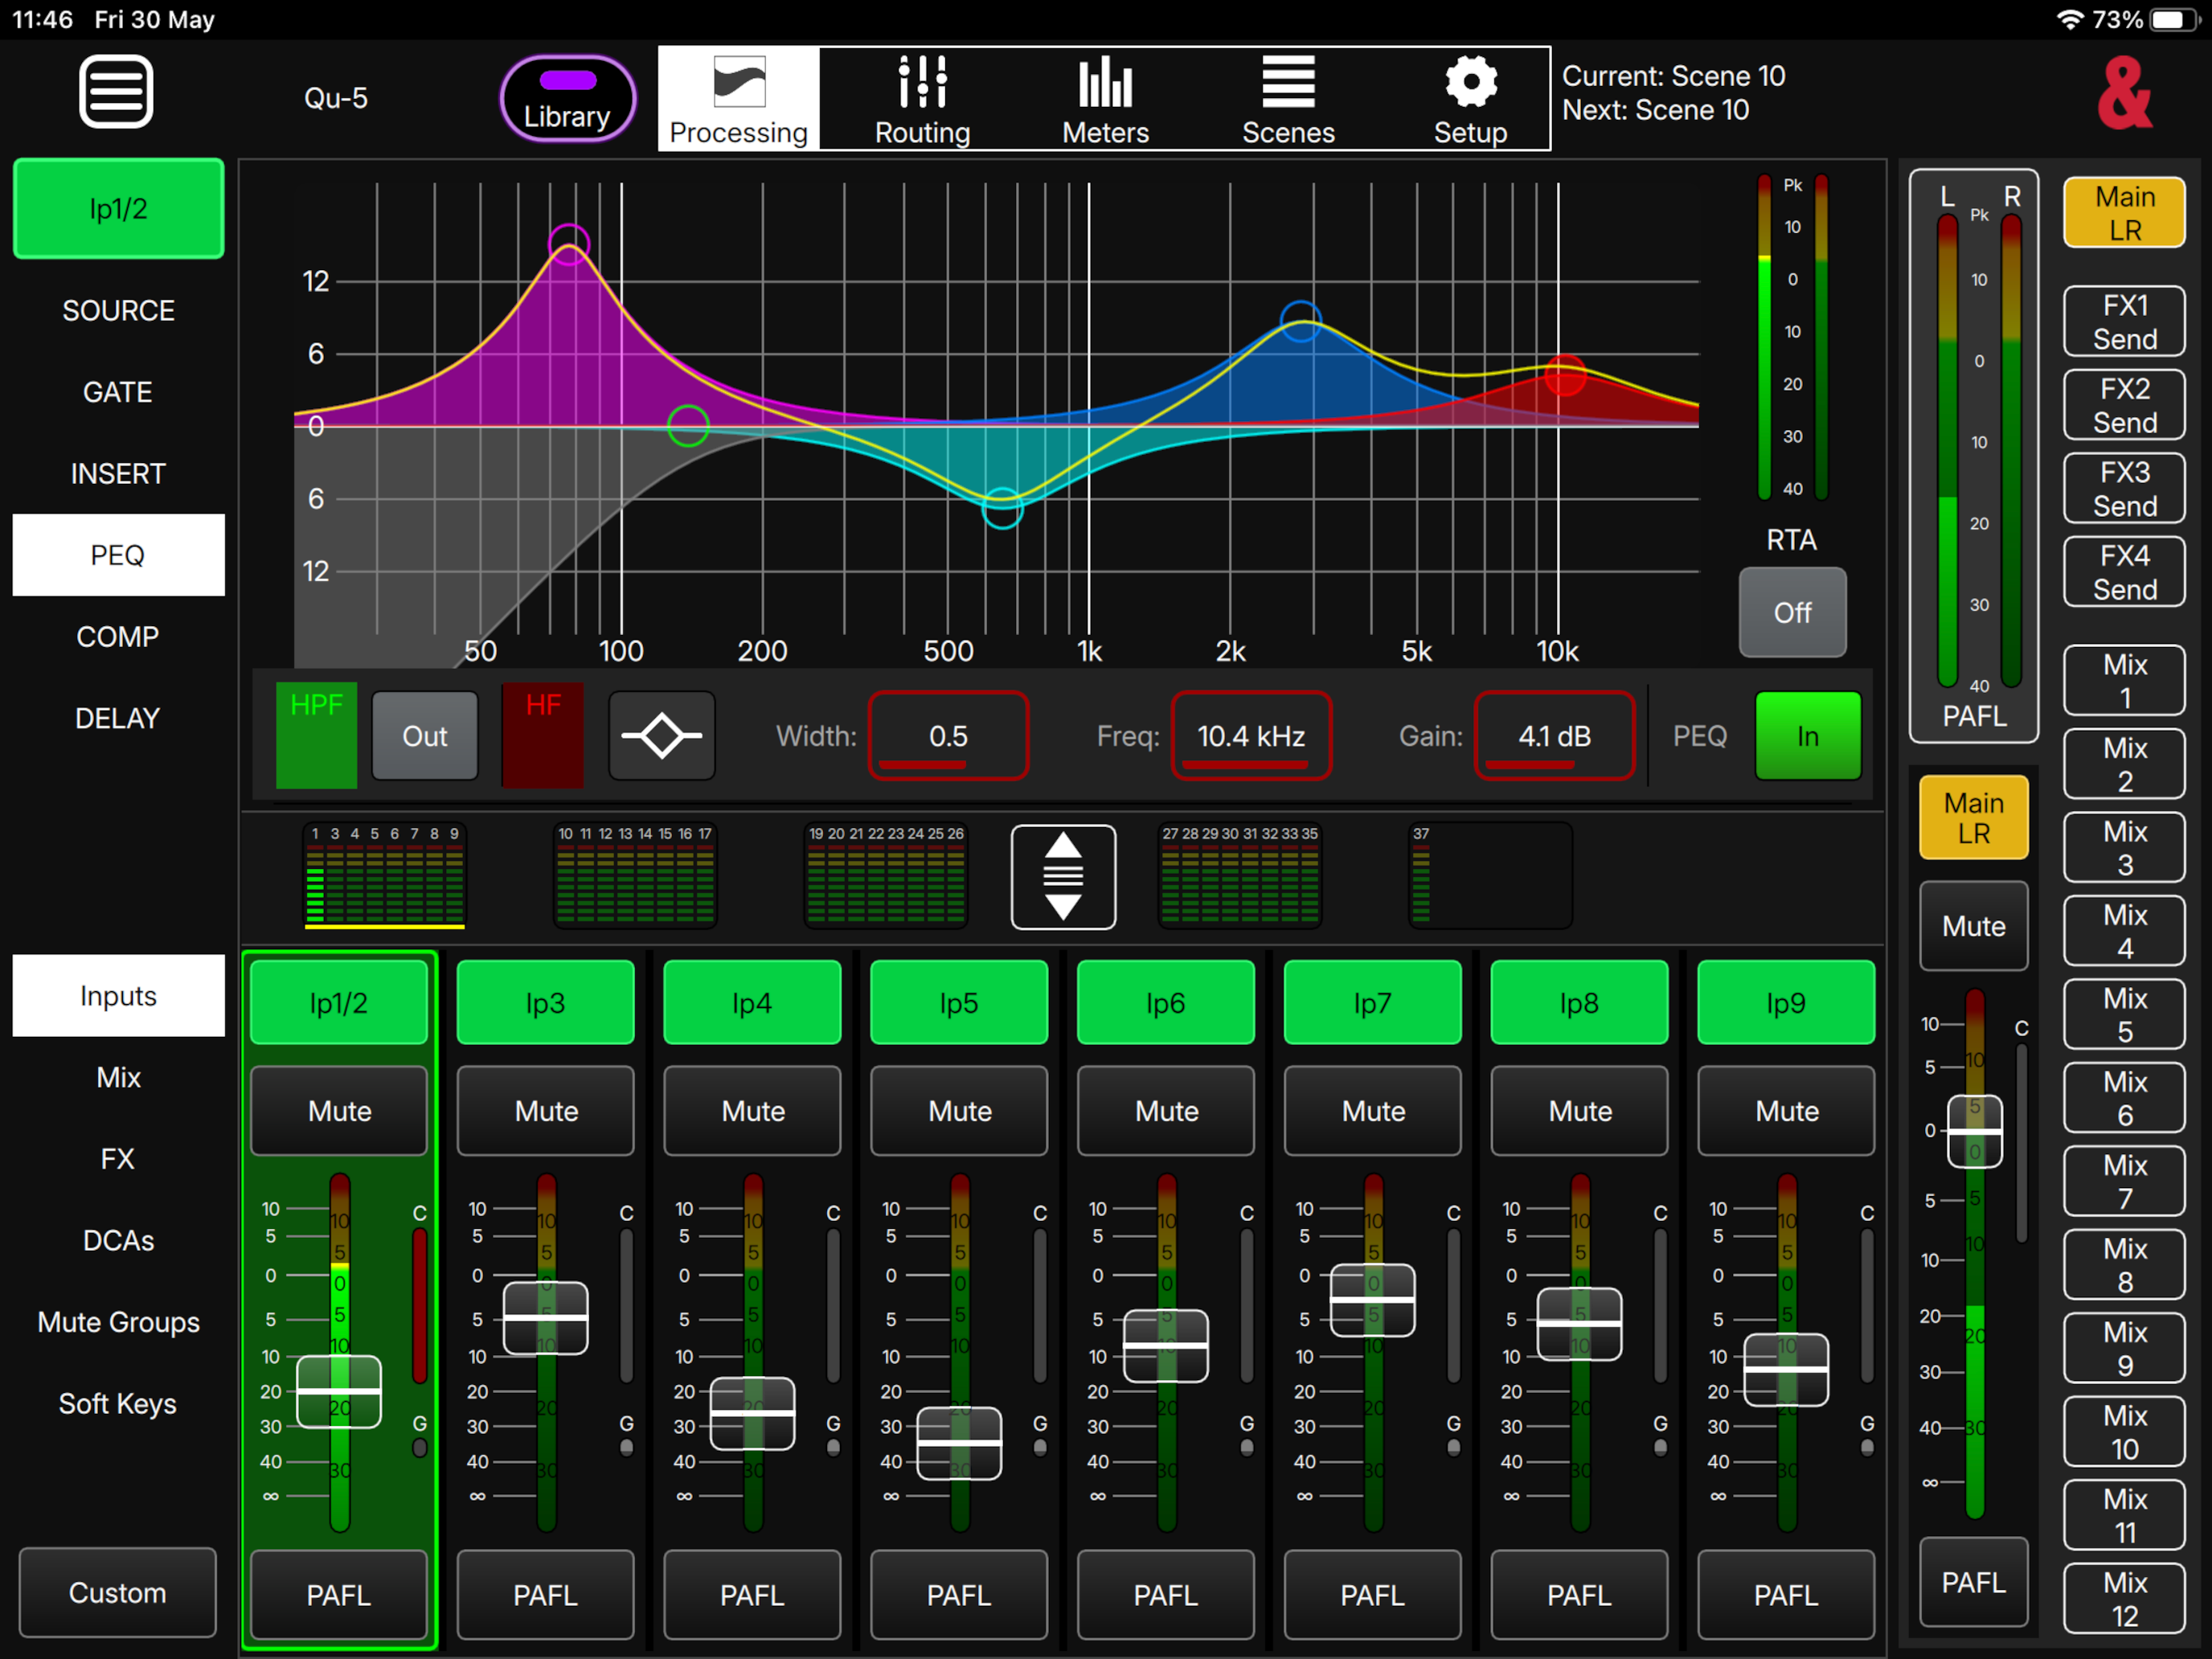2212x1659 pixels.
Task: Open Mute Groups layer
Action: 118,1322
